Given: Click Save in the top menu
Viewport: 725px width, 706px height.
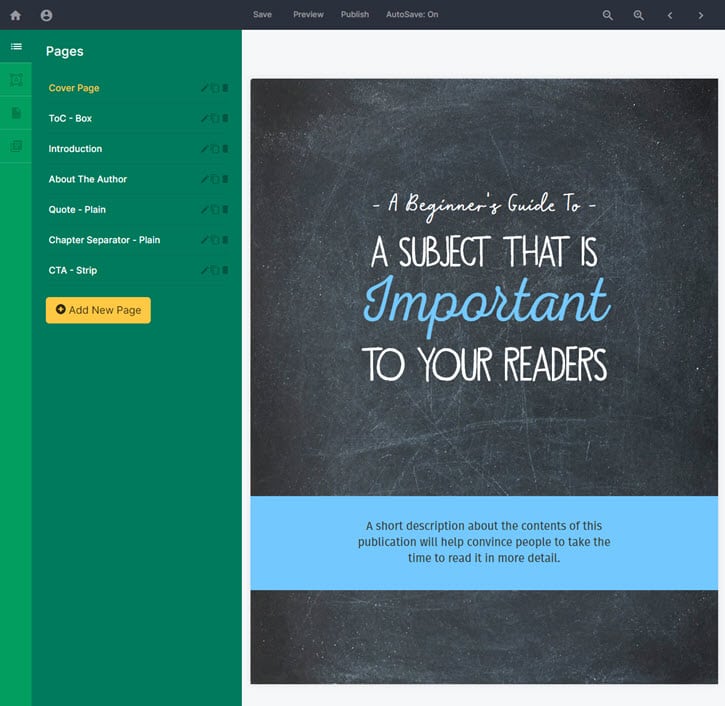Looking at the screenshot, I should (262, 15).
